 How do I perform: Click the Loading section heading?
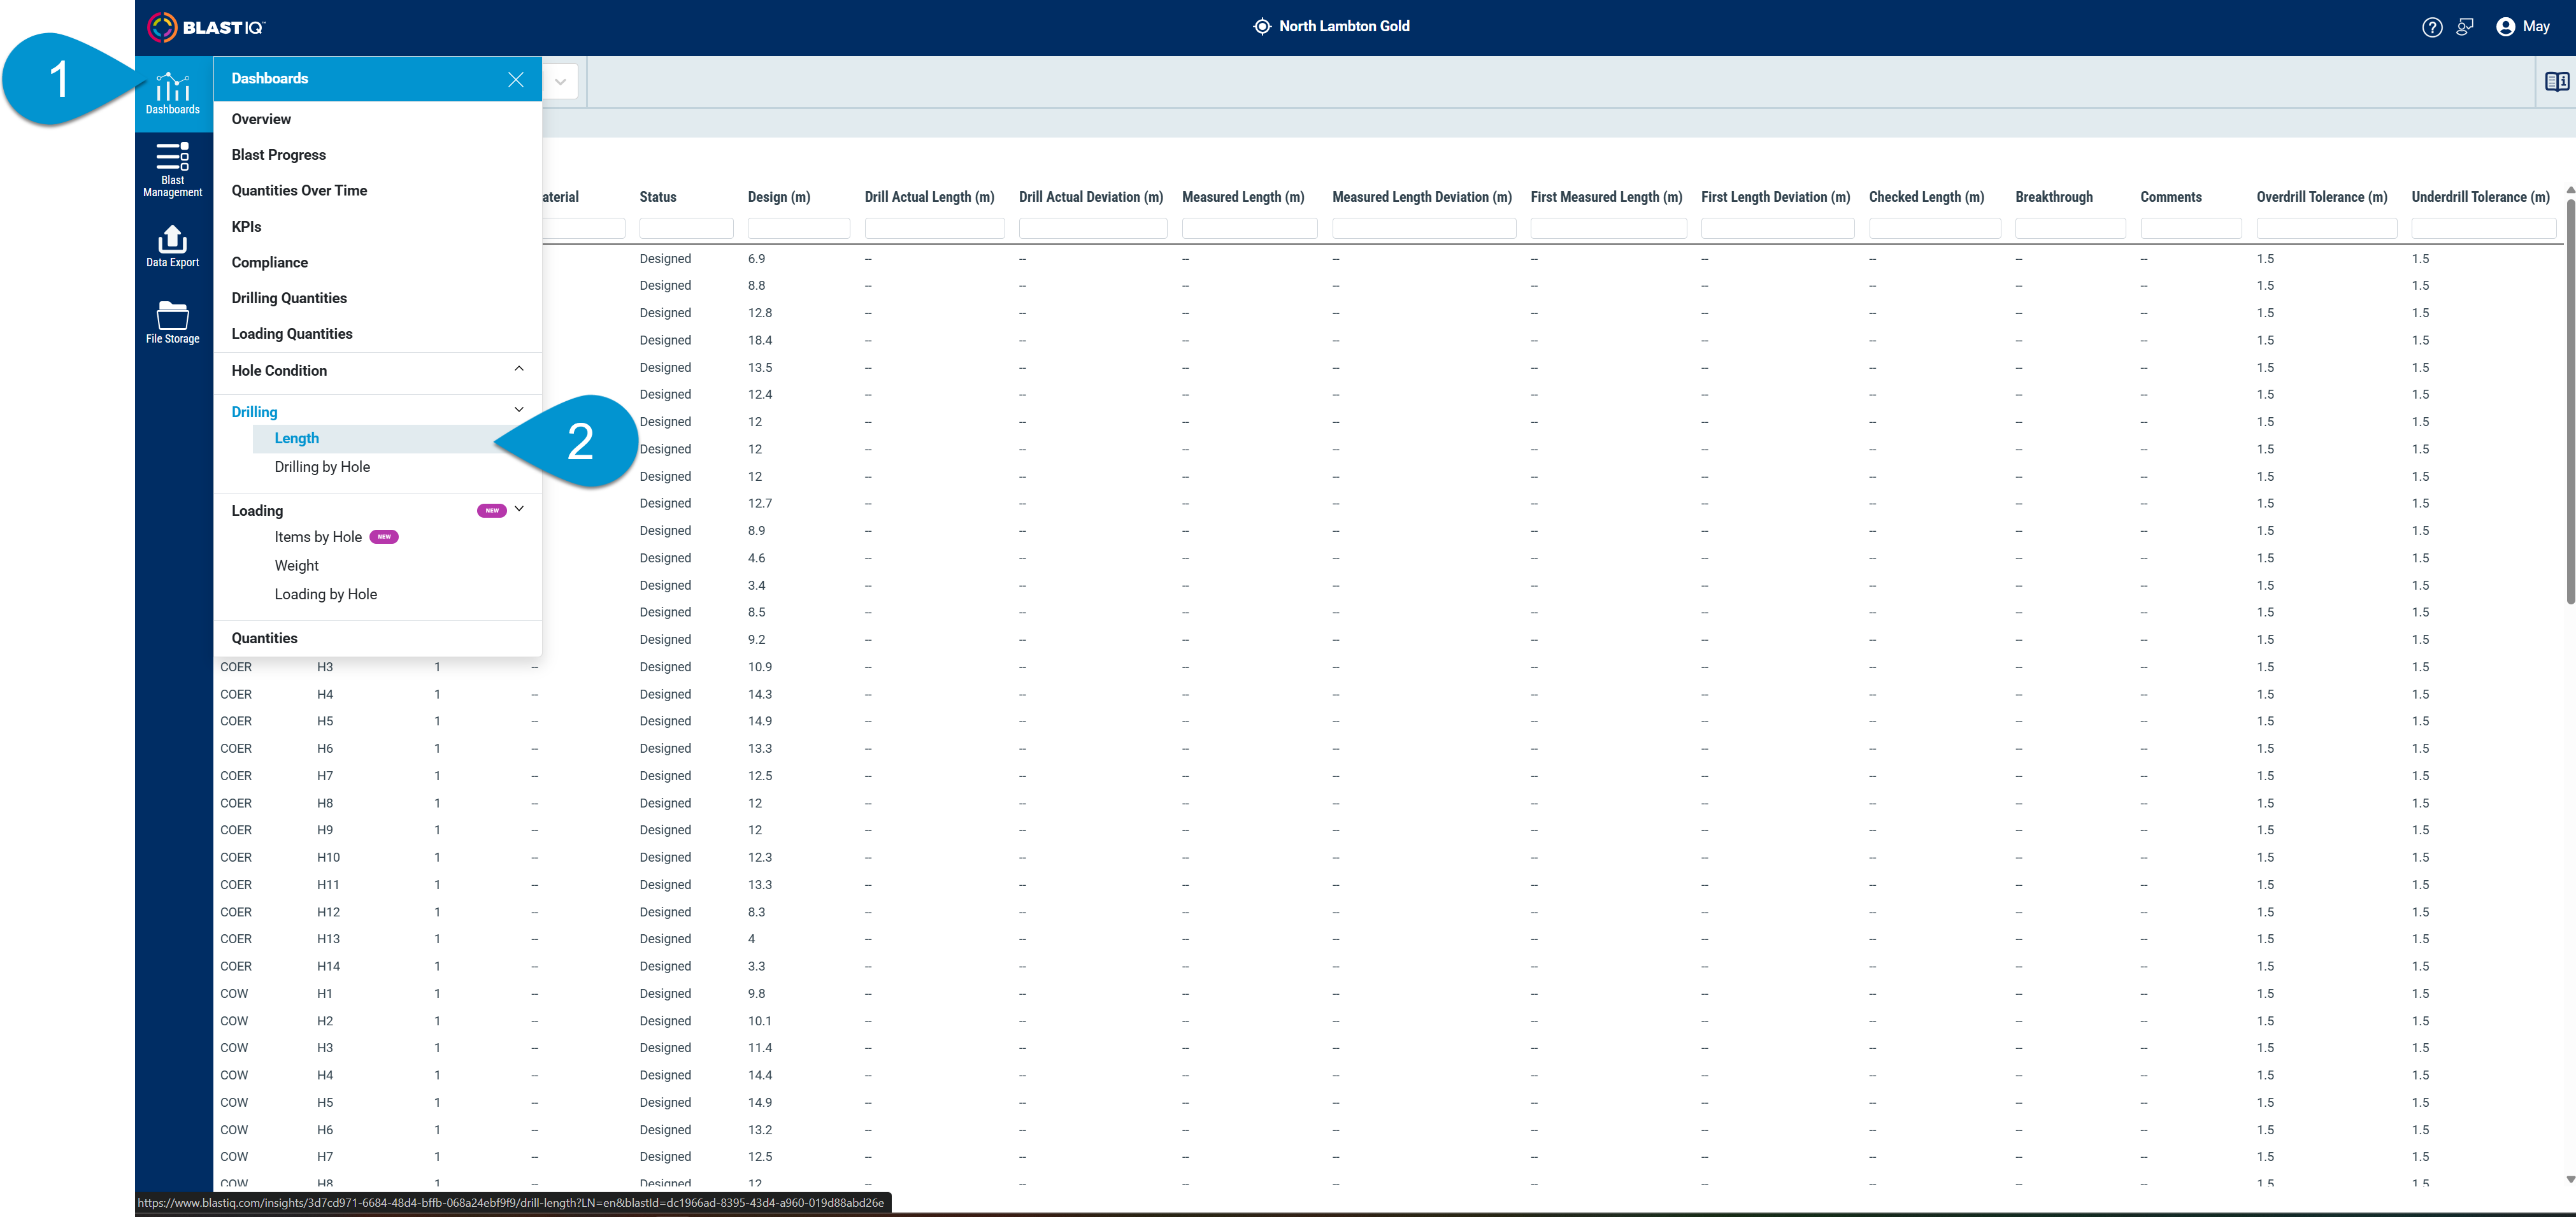click(257, 511)
